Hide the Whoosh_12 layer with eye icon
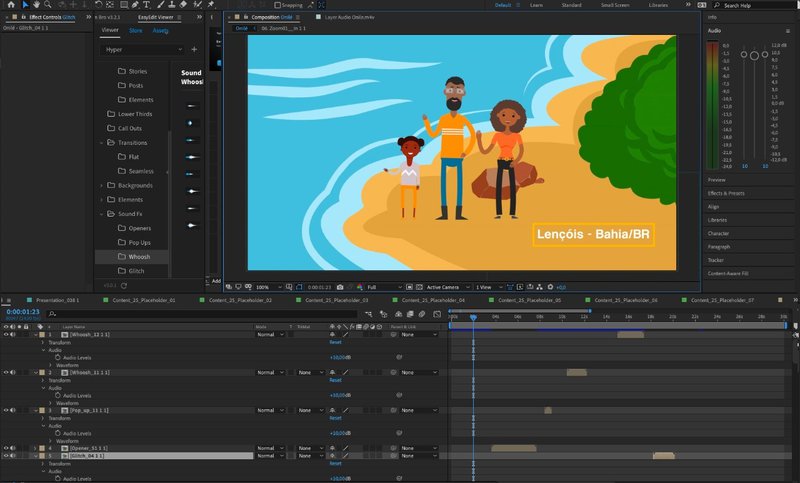This screenshot has width=800, height=483. coord(6,334)
